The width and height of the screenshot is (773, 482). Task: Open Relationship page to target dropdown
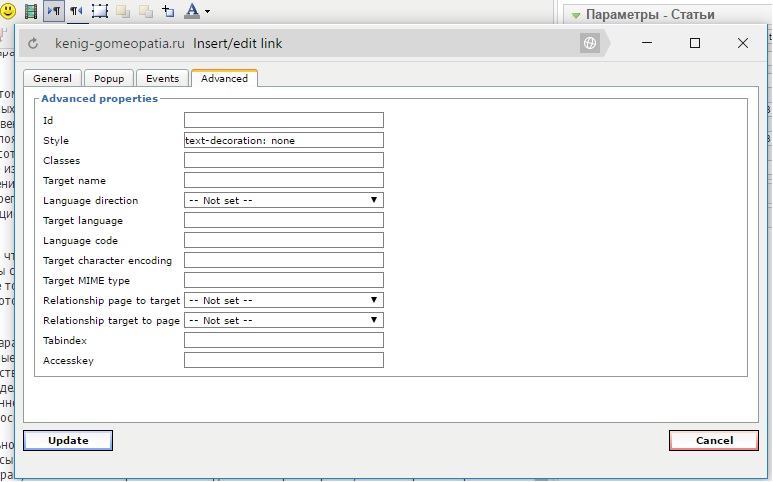[x=283, y=300]
